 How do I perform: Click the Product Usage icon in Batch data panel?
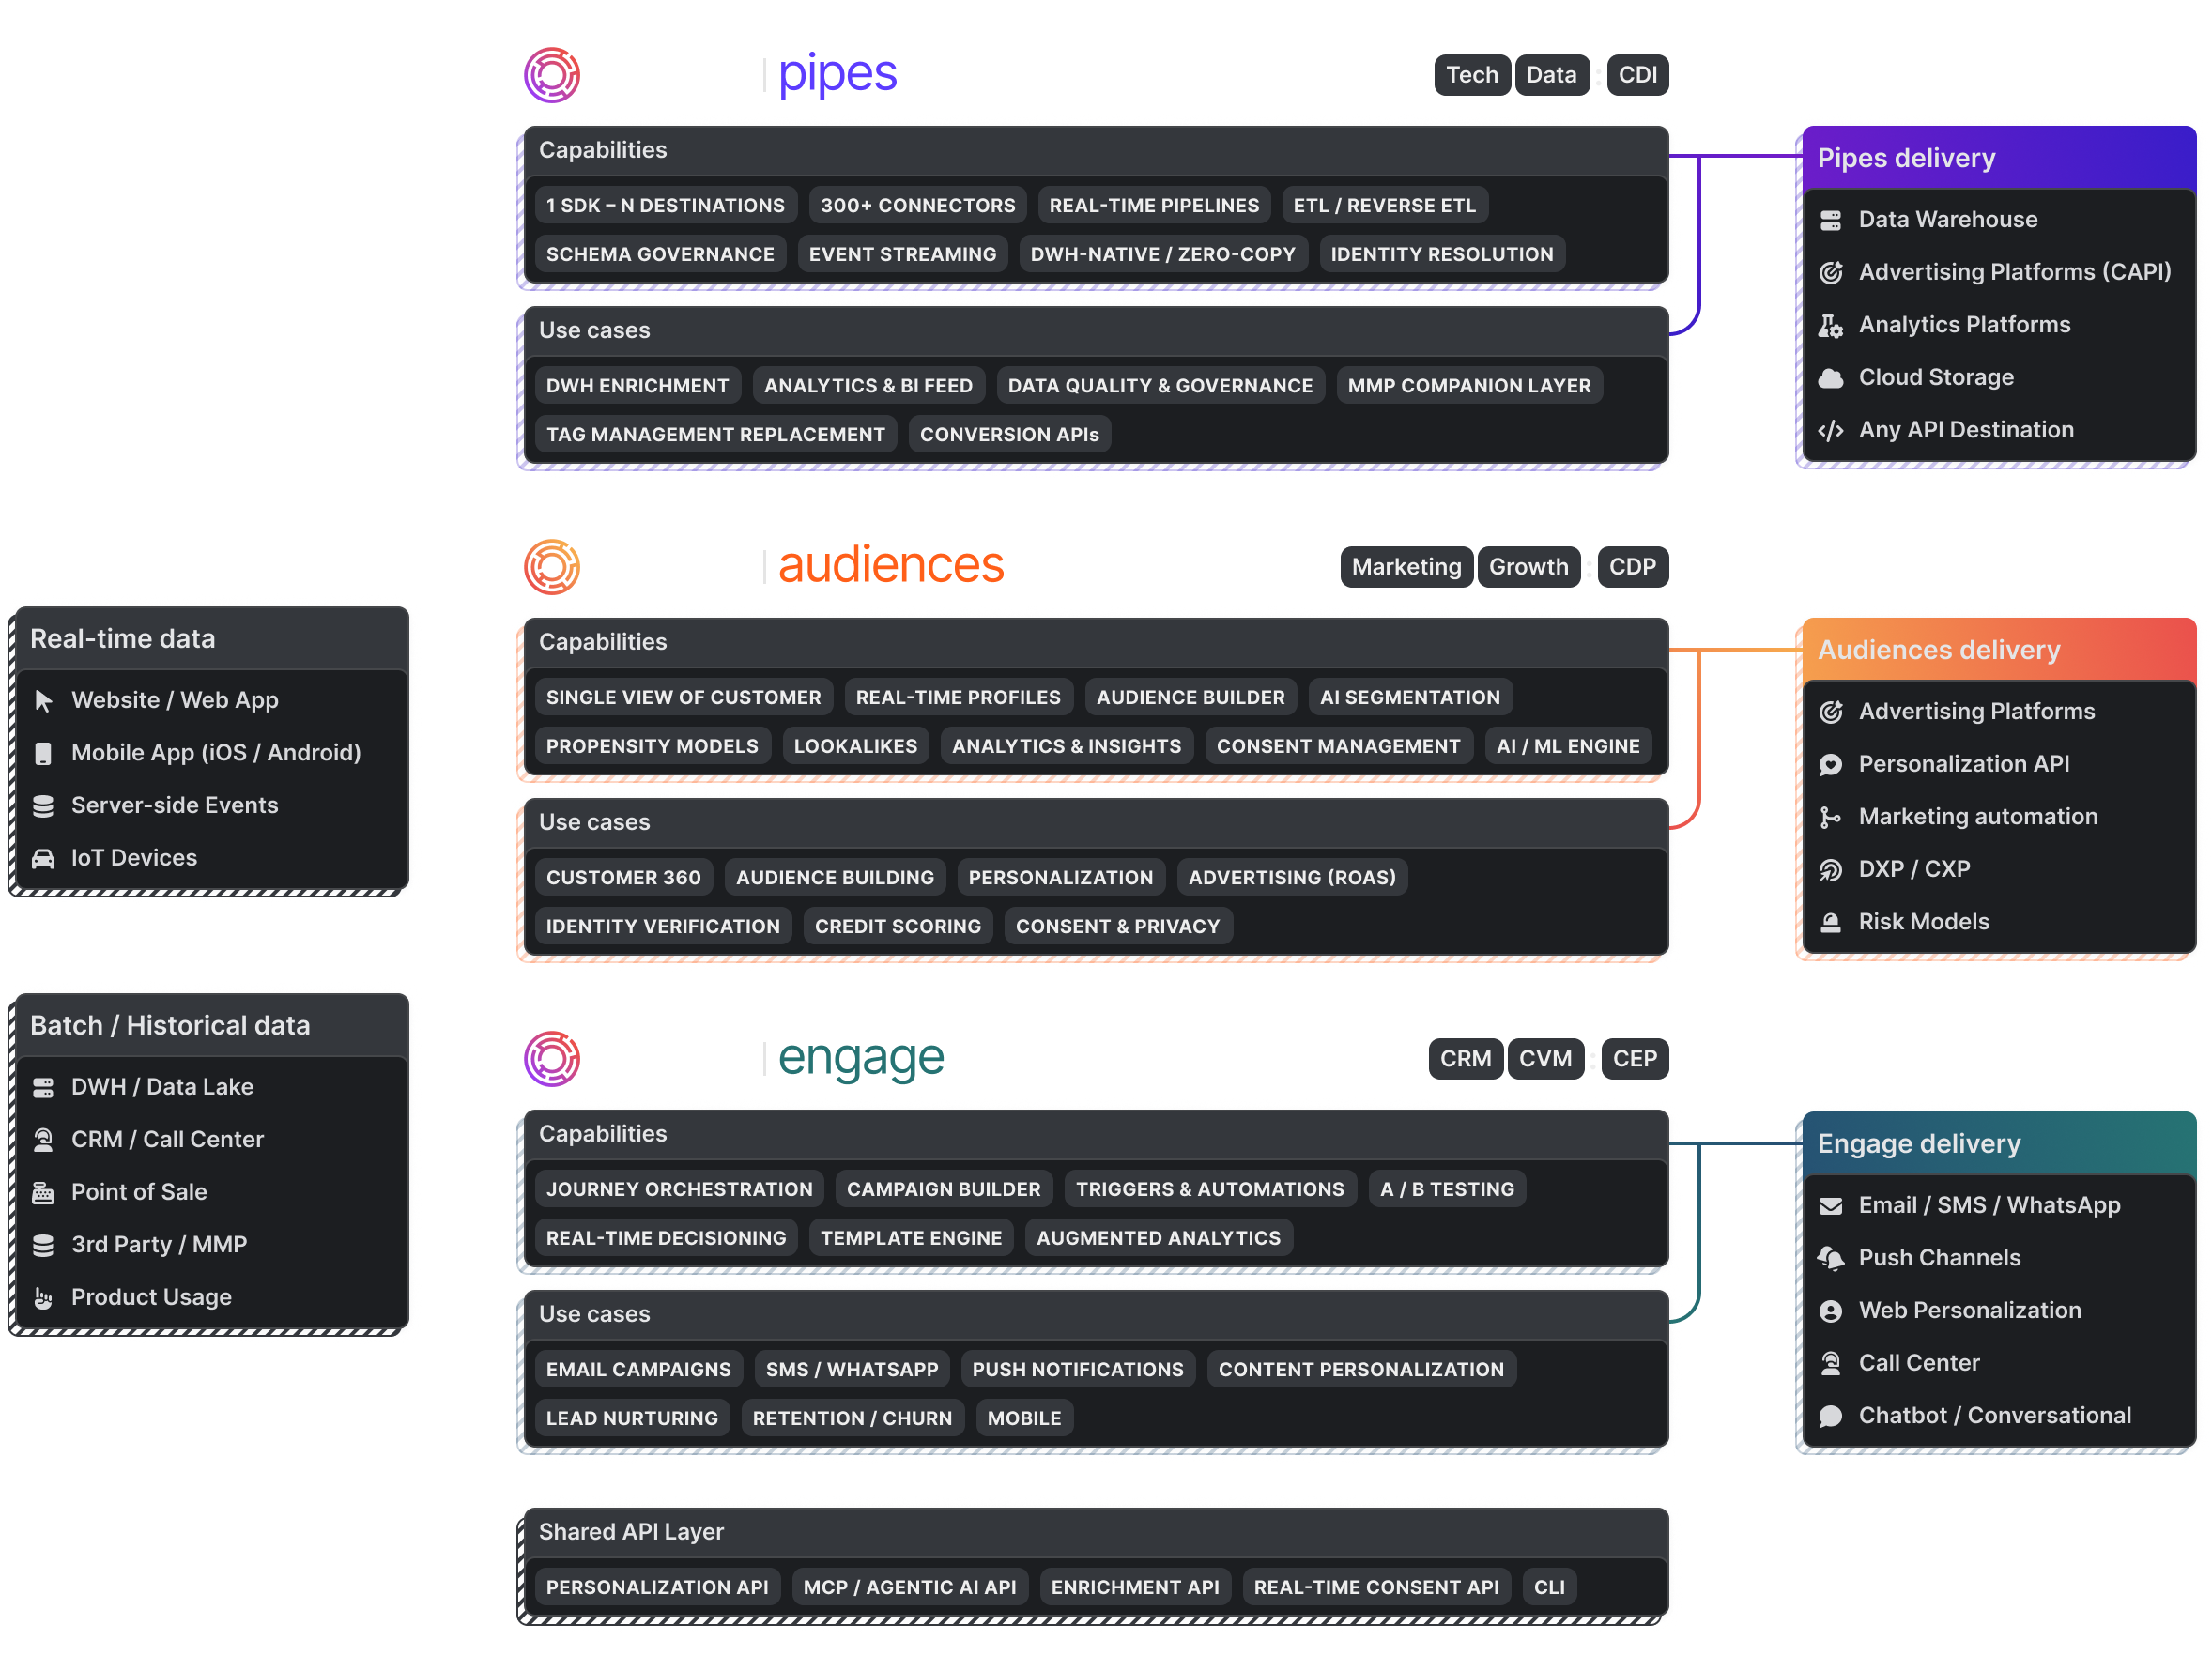coord(44,1297)
